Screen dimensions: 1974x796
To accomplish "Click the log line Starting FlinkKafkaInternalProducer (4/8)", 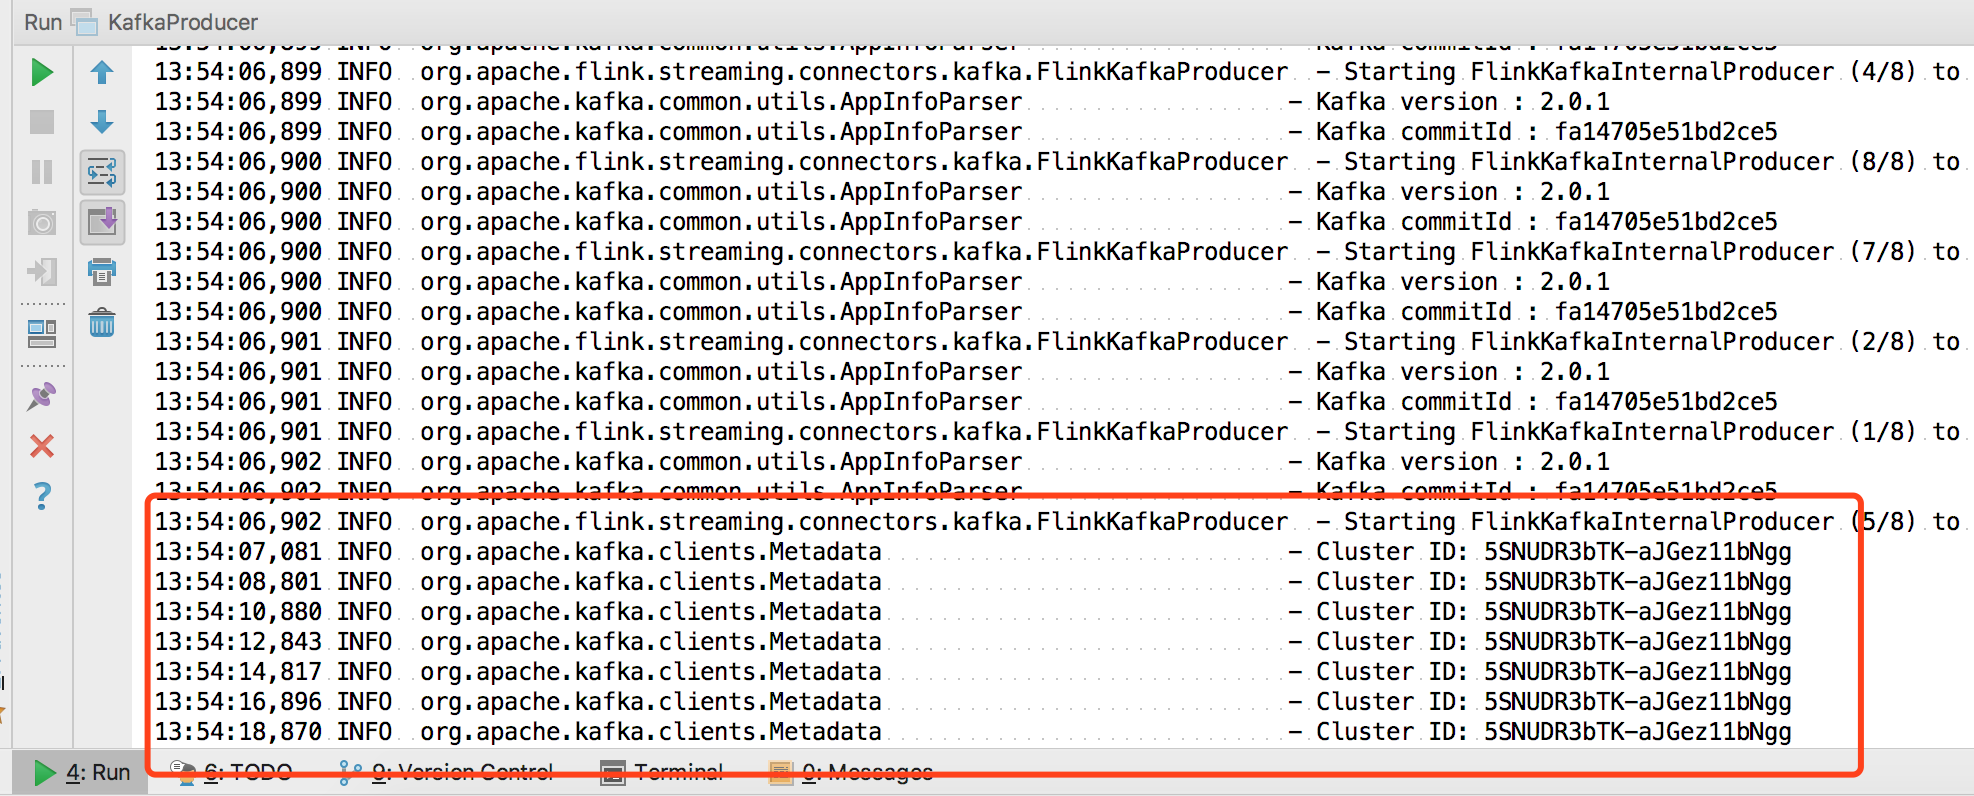I will (x=1057, y=72).
